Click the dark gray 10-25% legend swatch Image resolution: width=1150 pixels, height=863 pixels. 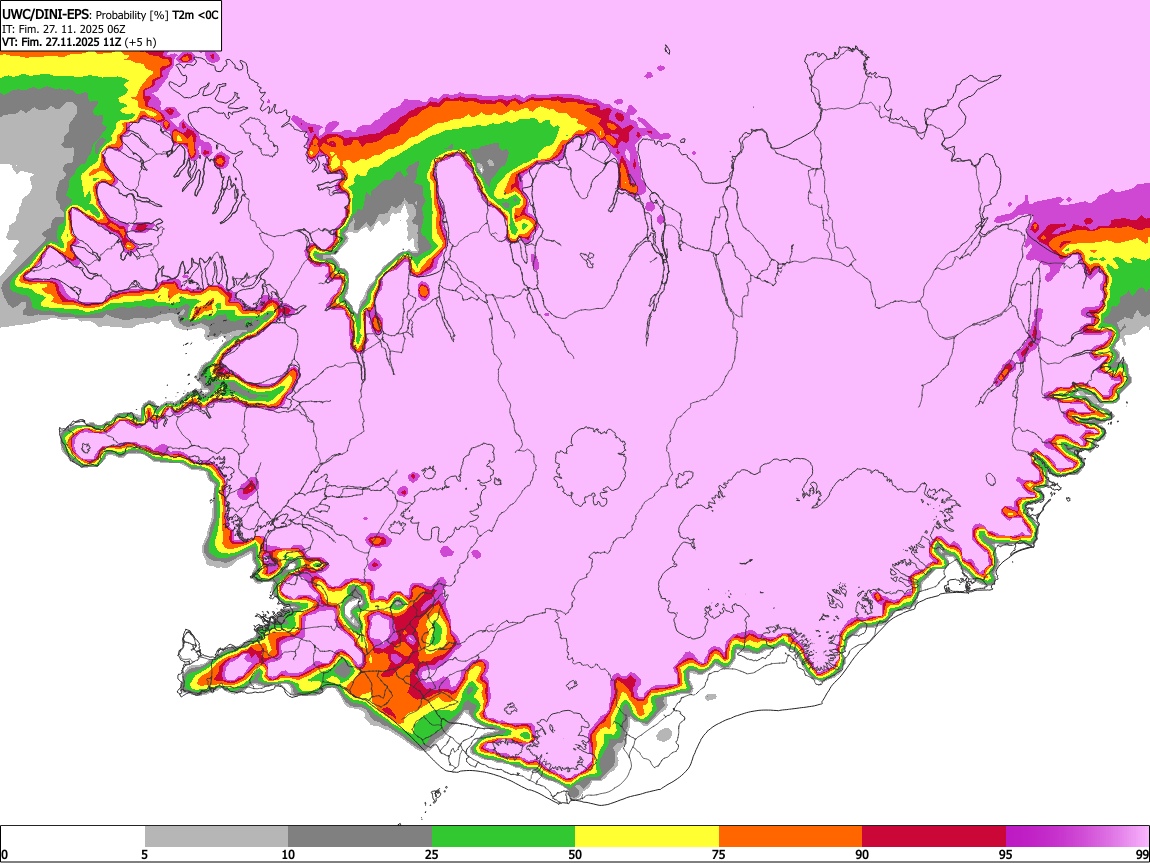coord(360,837)
